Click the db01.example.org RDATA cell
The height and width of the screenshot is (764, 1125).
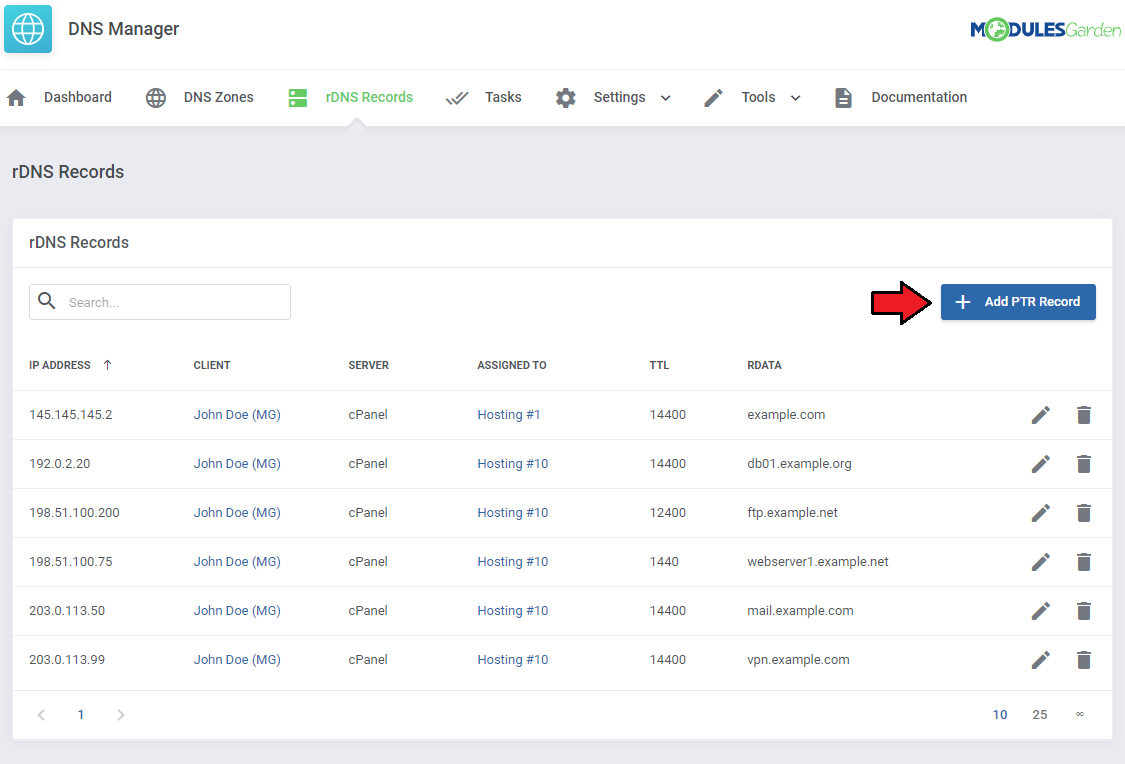click(799, 464)
